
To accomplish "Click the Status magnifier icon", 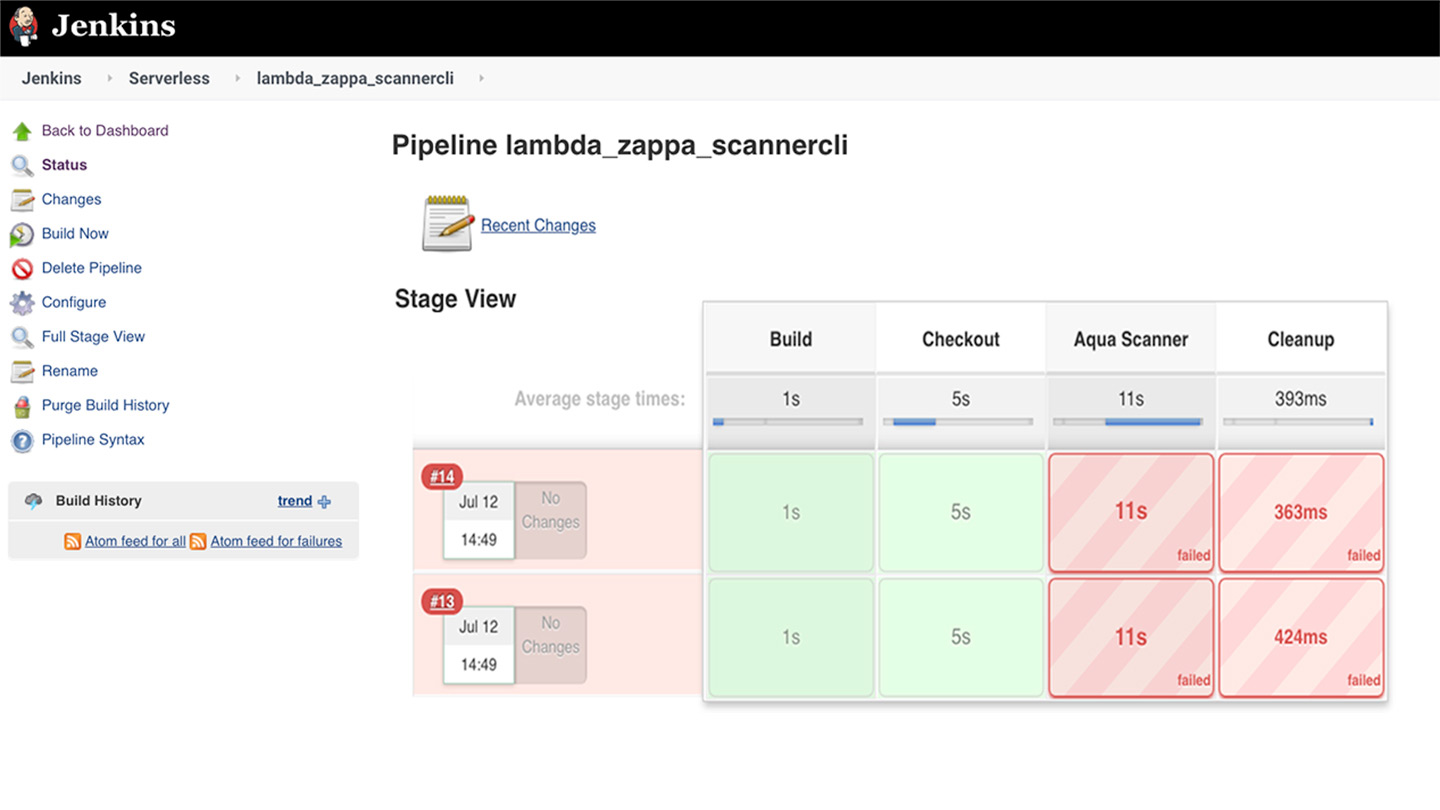I will [x=22, y=166].
